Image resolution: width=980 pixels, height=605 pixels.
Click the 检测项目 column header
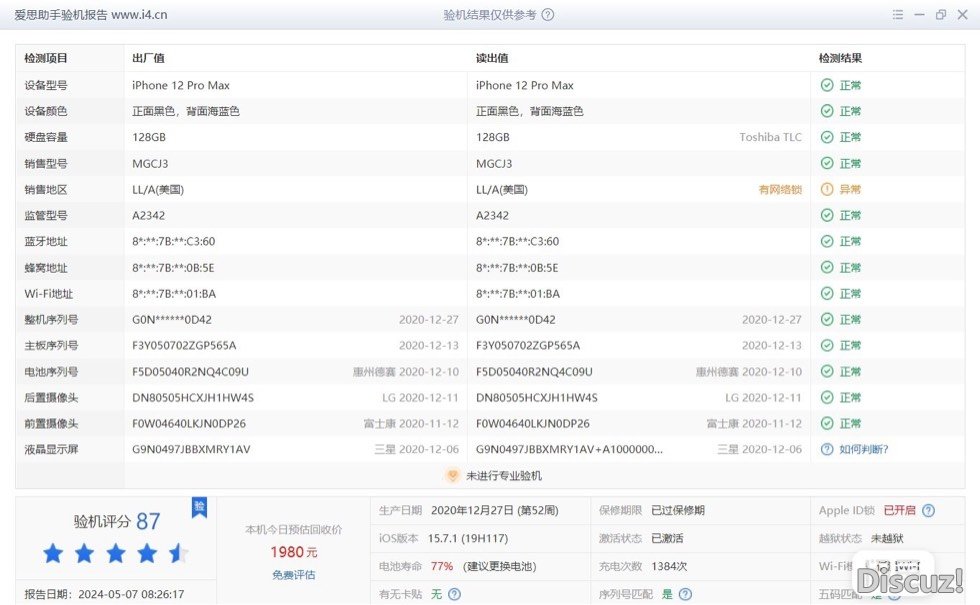point(46,58)
